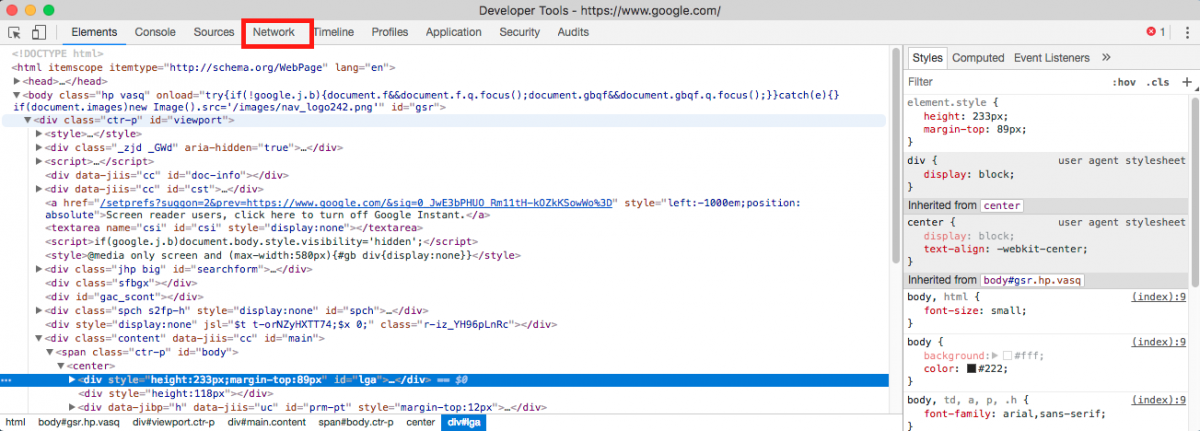The height and width of the screenshot is (431, 1200).
Task: Collapse the div viewport node
Action: (x=28, y=120)
